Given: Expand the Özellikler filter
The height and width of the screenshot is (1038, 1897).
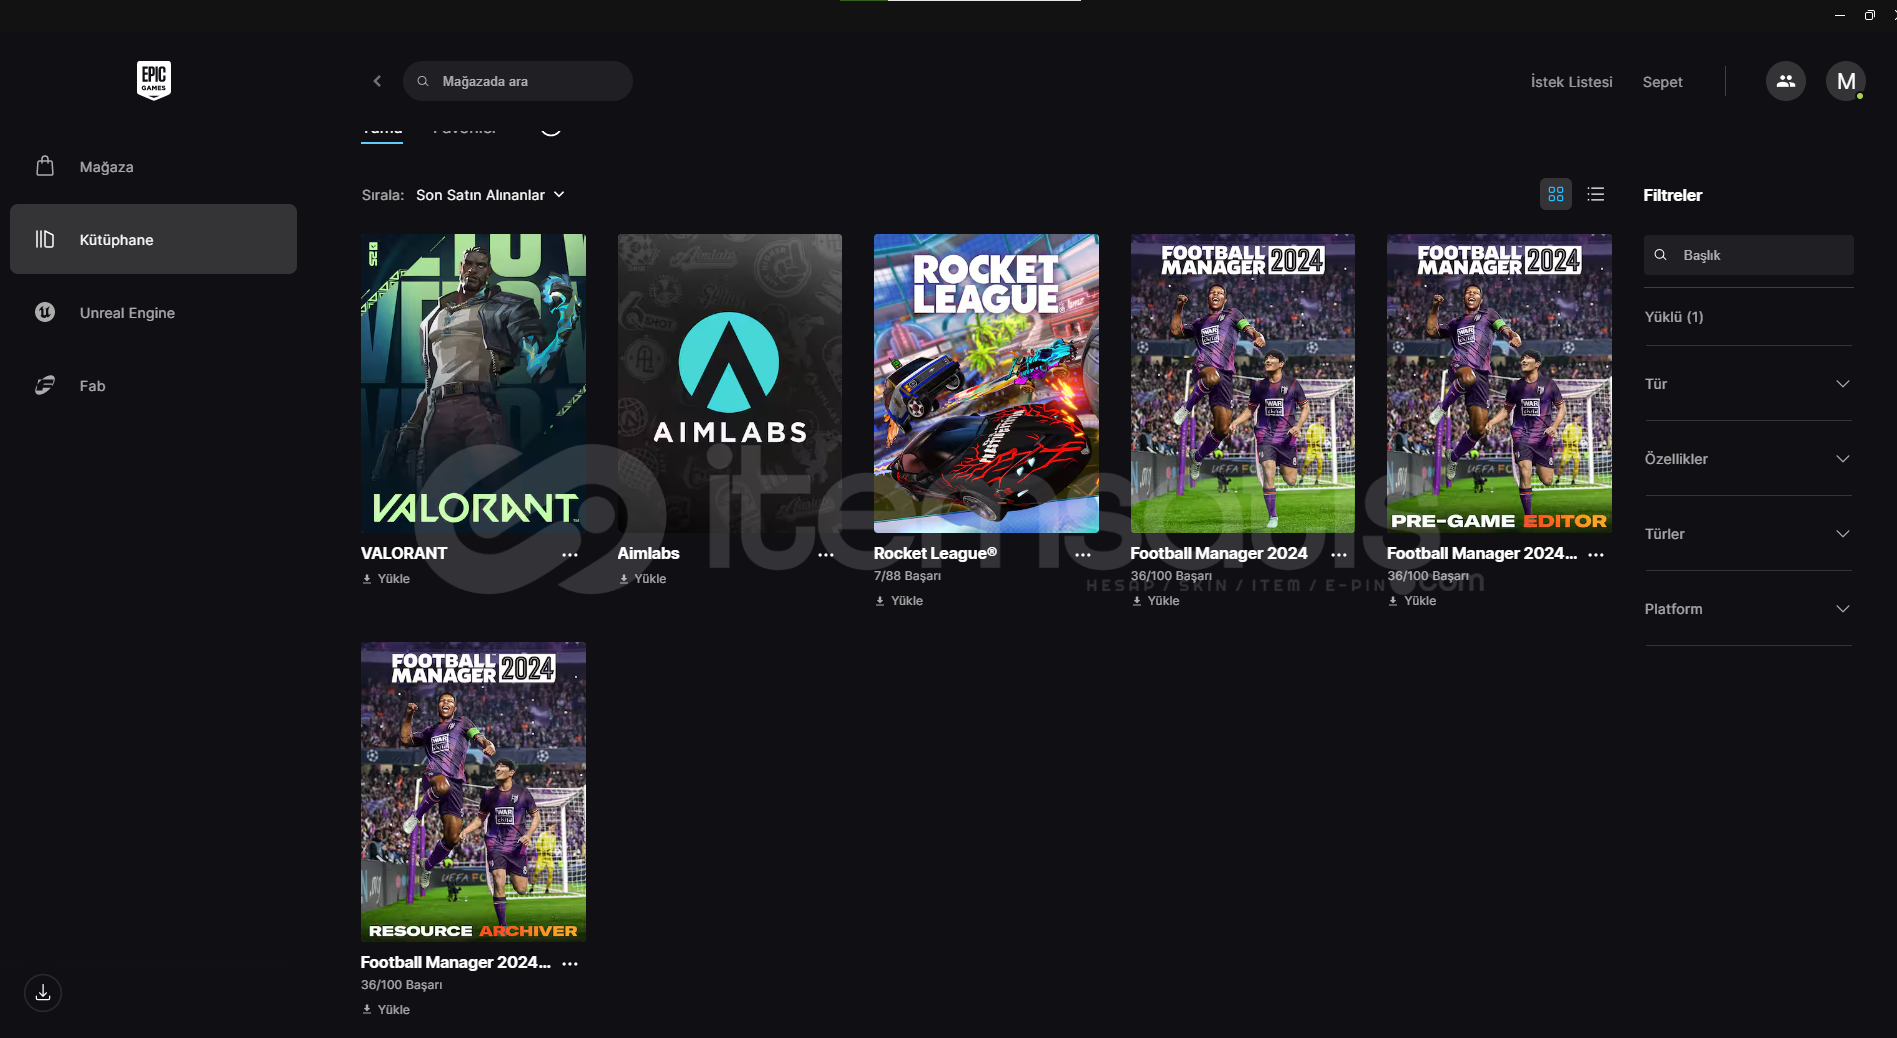Looking at the screenshot, I should point(1748,459).
